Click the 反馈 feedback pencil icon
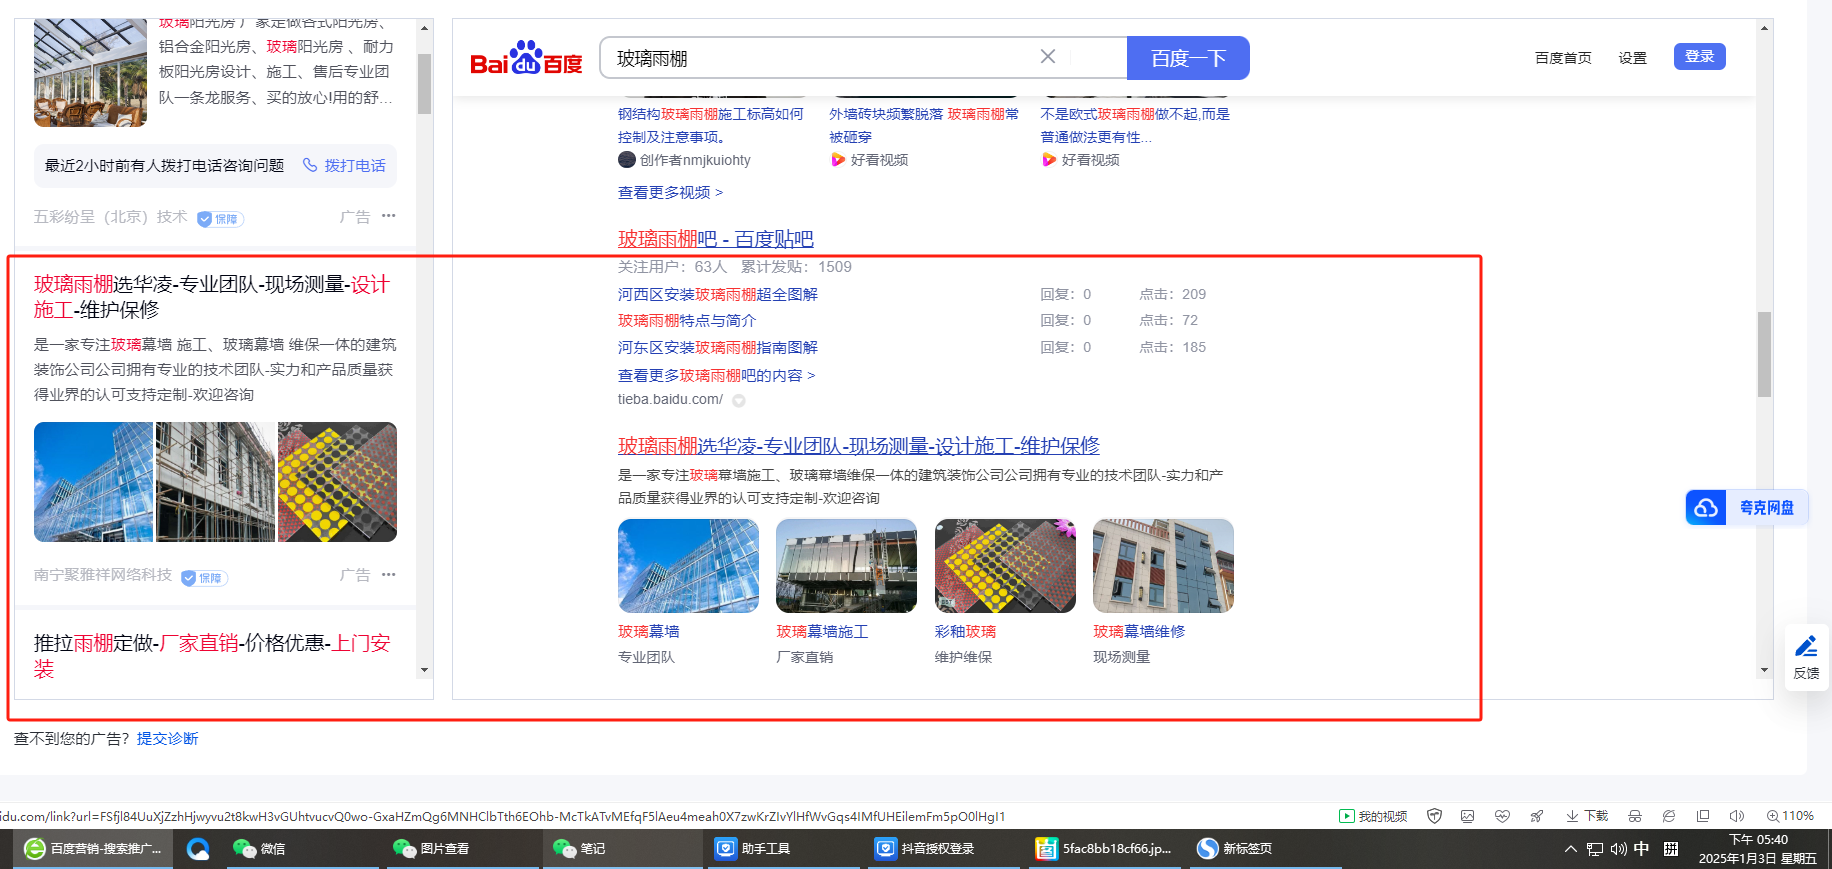Viewport: 1832px width, 869px height. point(1806,646)
